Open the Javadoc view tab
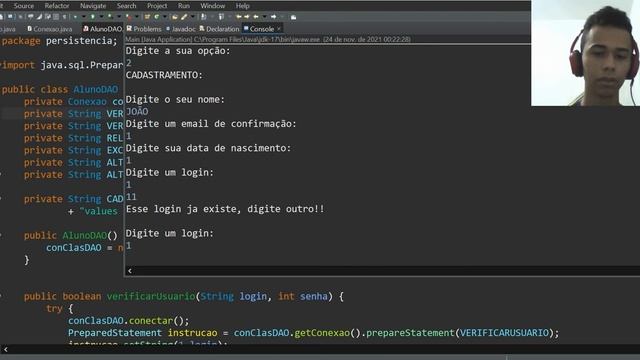 [x=181, y=29]
